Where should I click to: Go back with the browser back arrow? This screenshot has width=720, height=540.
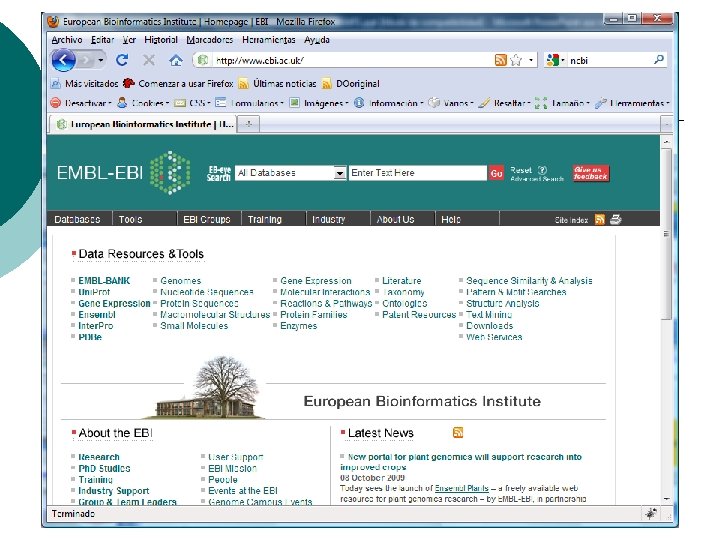[x=64, y=60]
